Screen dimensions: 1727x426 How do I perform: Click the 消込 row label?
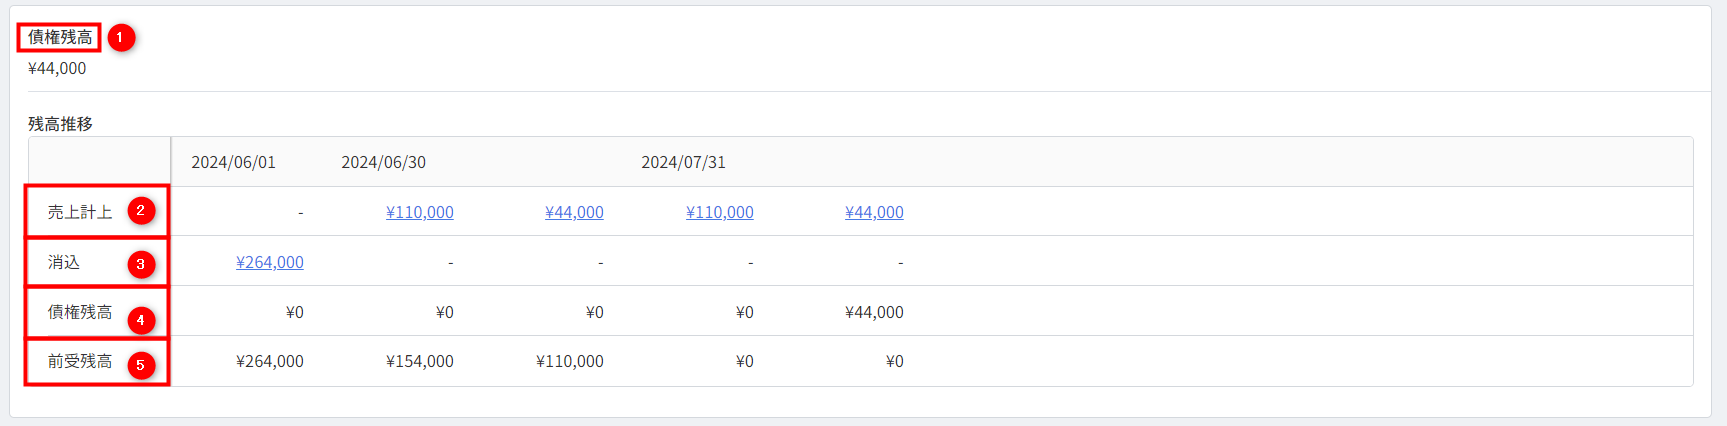(x=64, y=262)
